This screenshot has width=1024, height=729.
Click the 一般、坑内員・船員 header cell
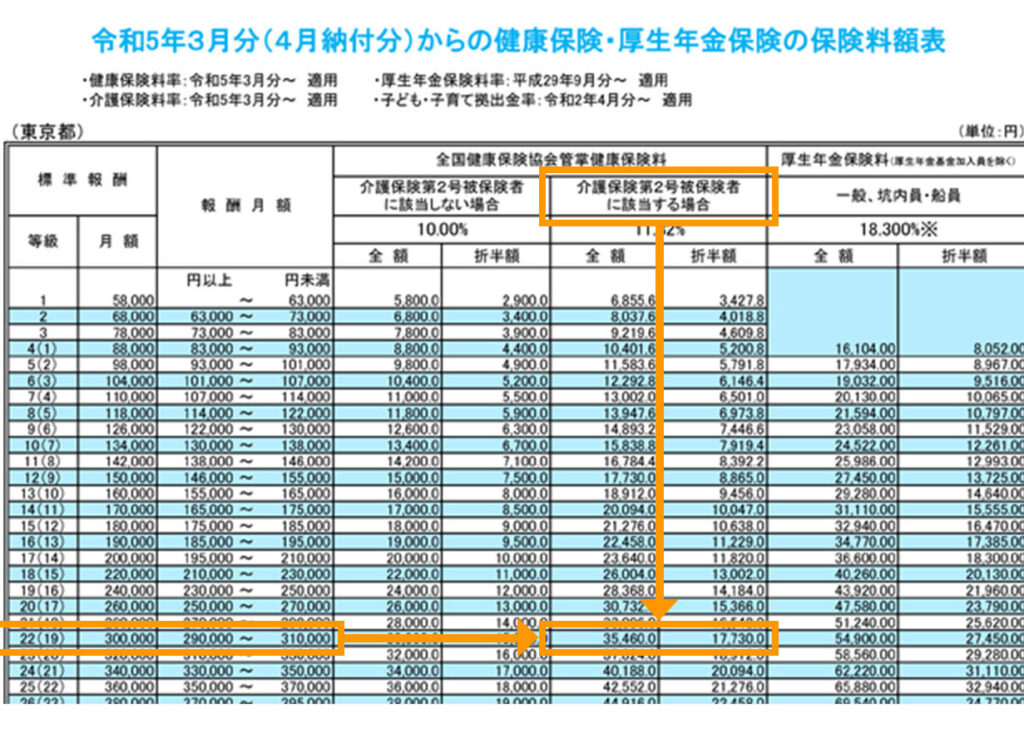(x=895, y=195)
